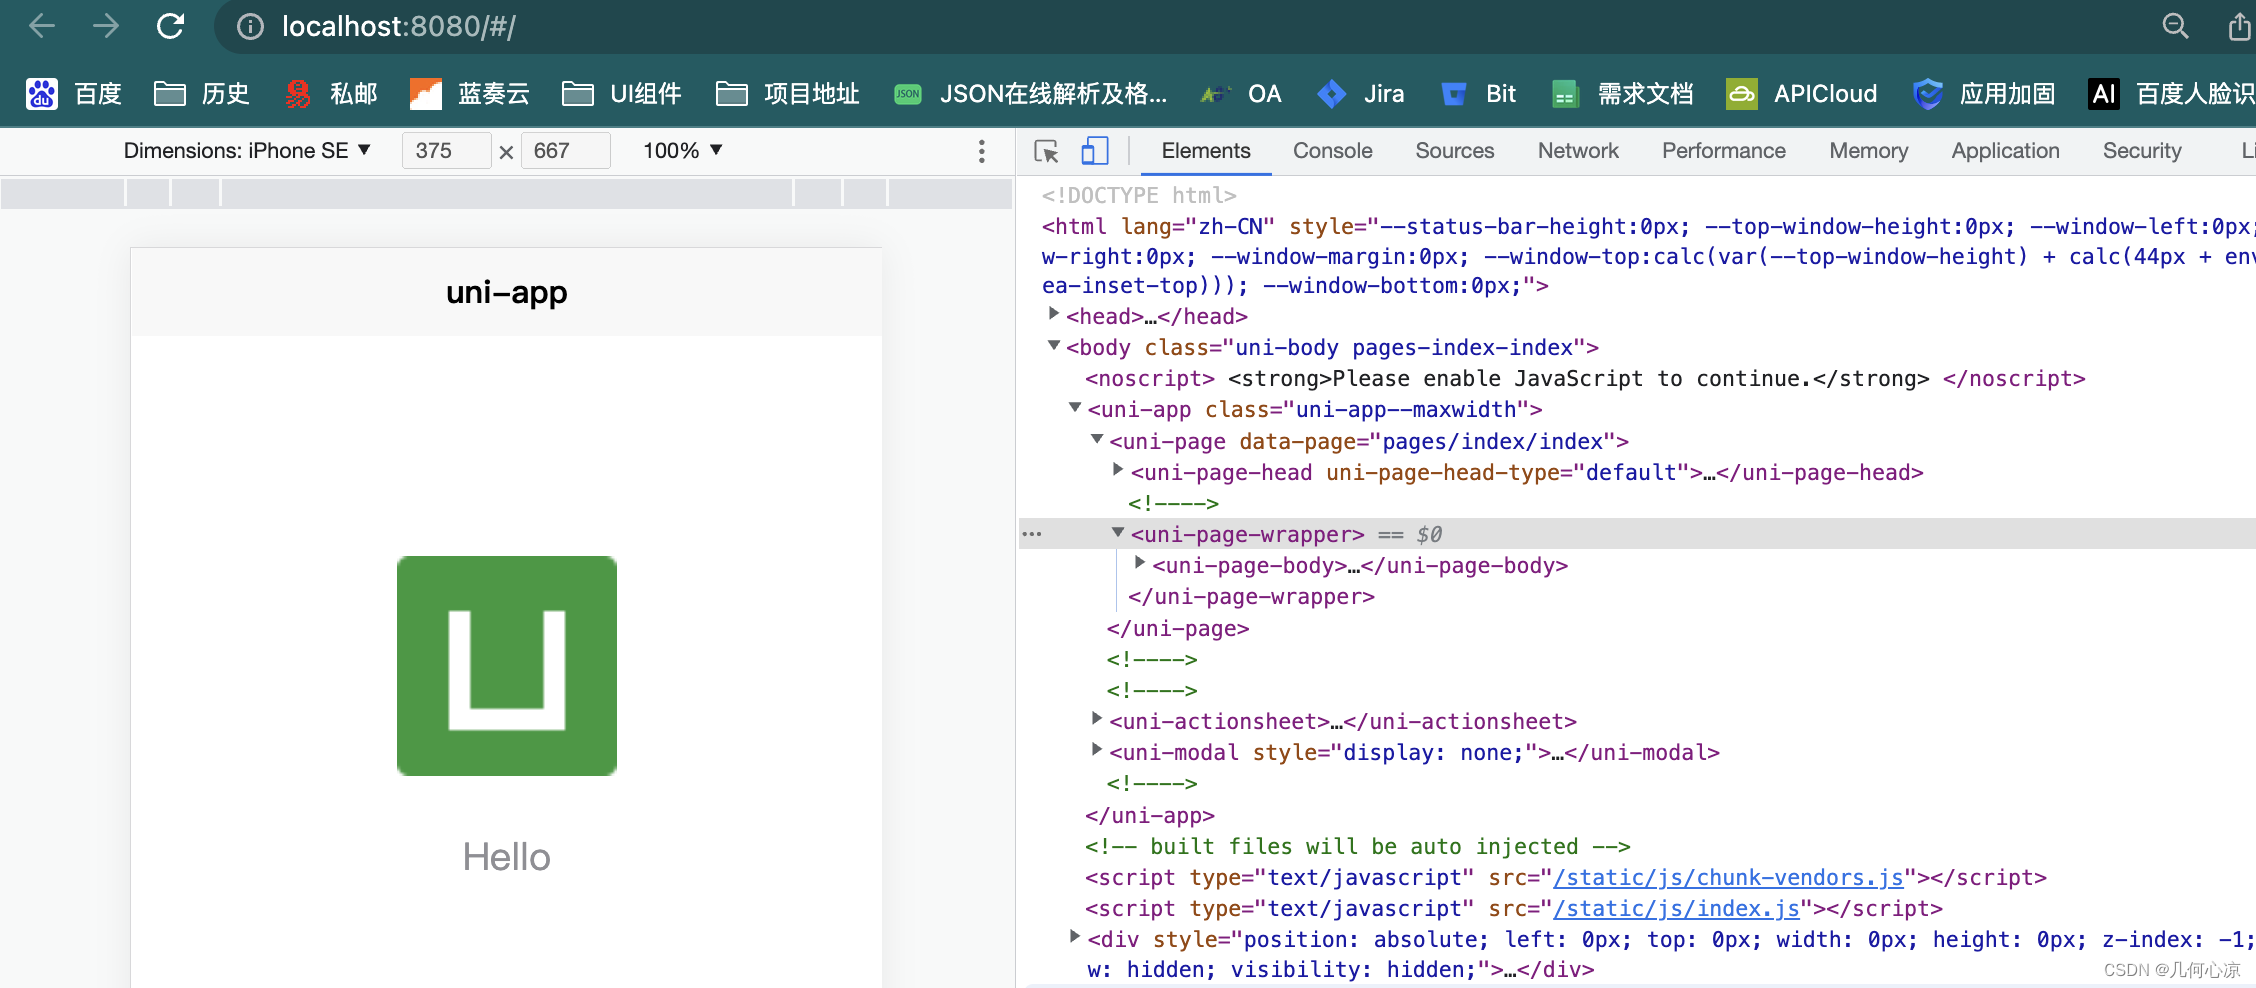Open the /static/js/index.js link
Screen dimensions: 2256x988
click(1676, 909)
